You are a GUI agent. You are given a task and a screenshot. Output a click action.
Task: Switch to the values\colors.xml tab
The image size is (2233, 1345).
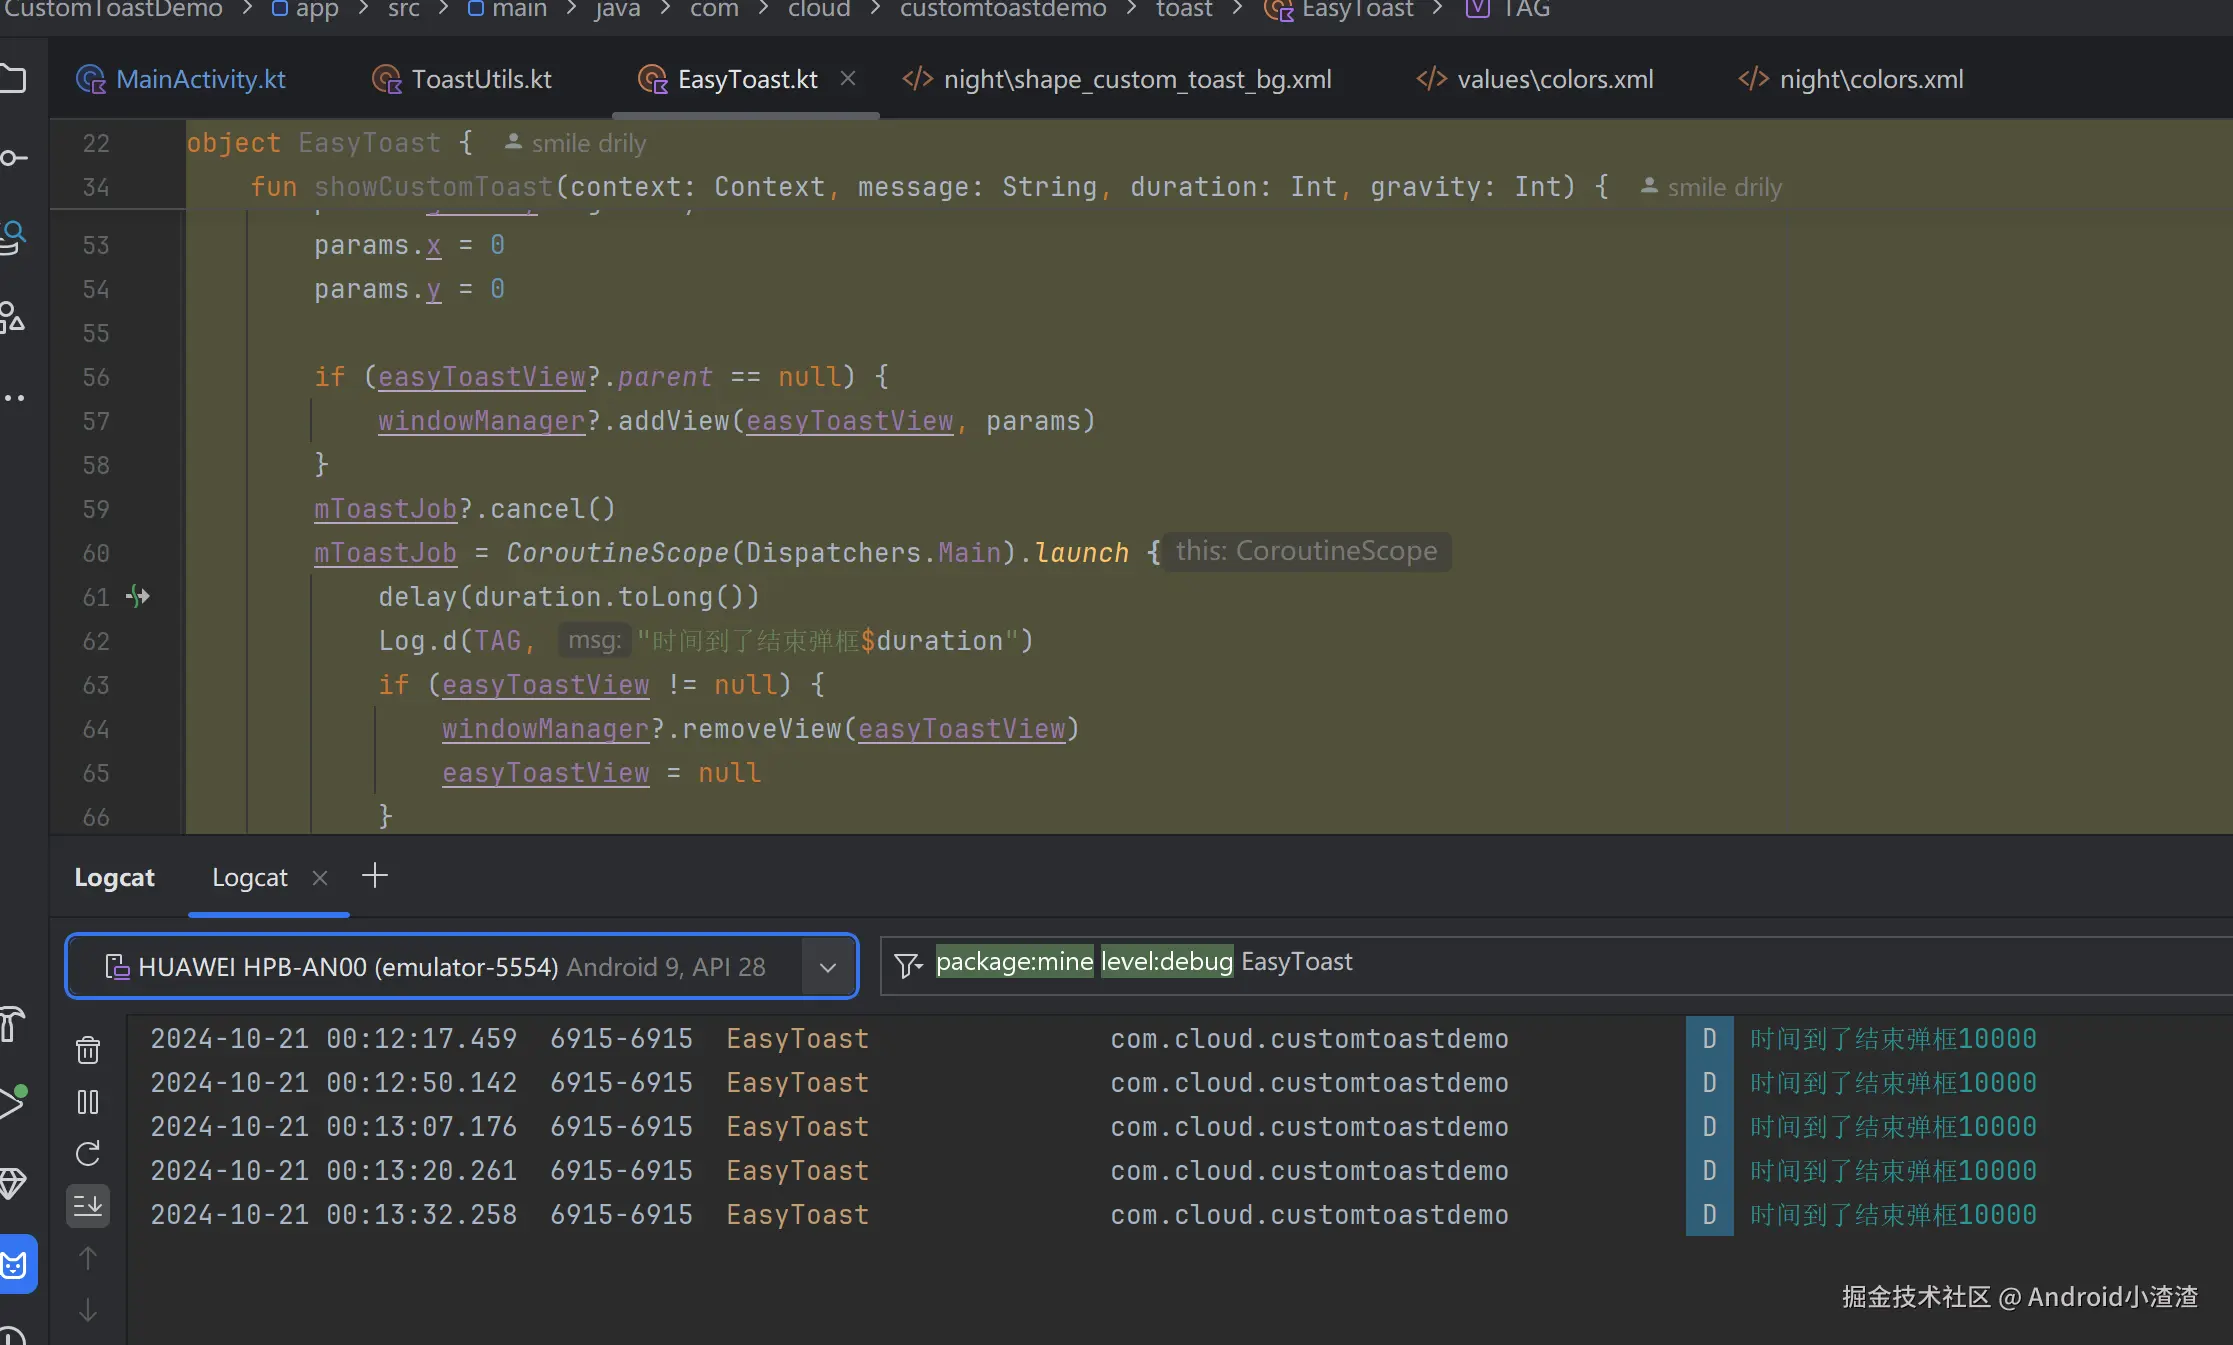(1555, 79)
